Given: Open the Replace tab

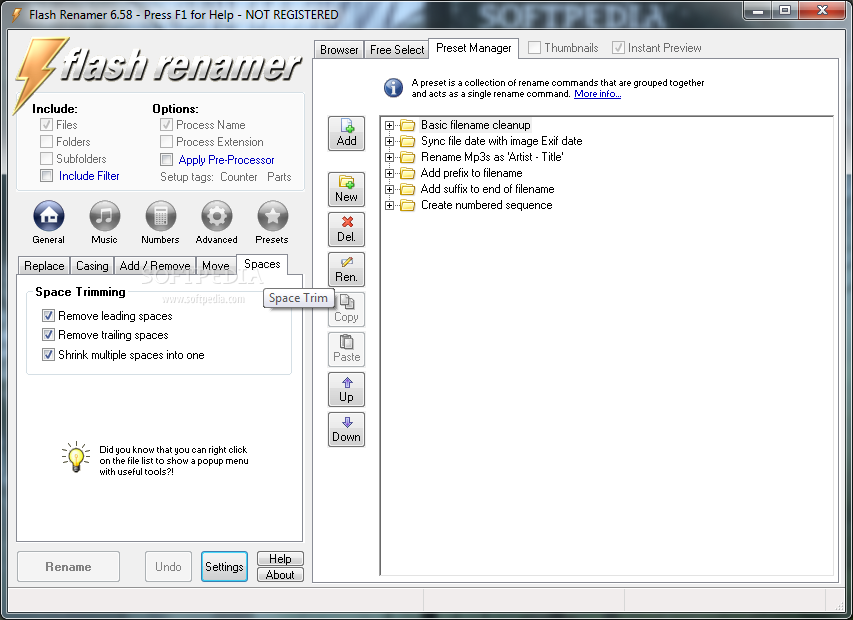Looking at the screenshot, I should click(44, 265).
